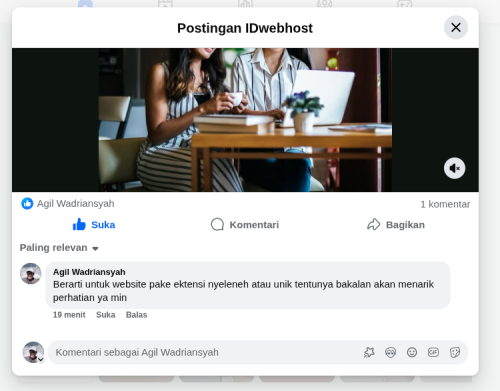
Task: Open Agil Wadriansyah name in reactions
Action: pyautogui.click(x=76, y=203)
